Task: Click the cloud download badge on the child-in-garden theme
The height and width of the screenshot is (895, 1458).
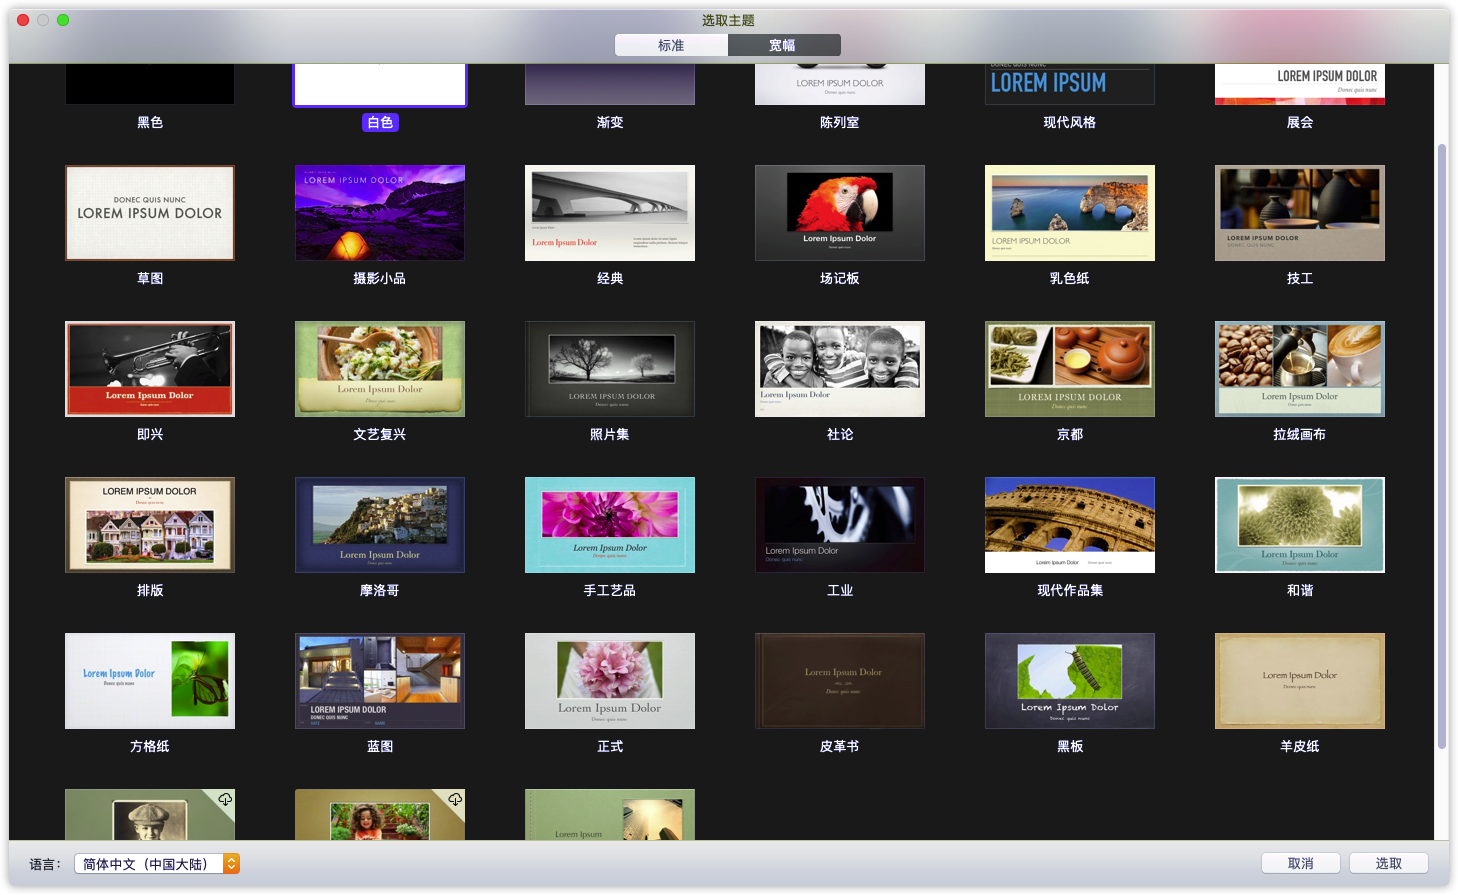Action: 455,799
